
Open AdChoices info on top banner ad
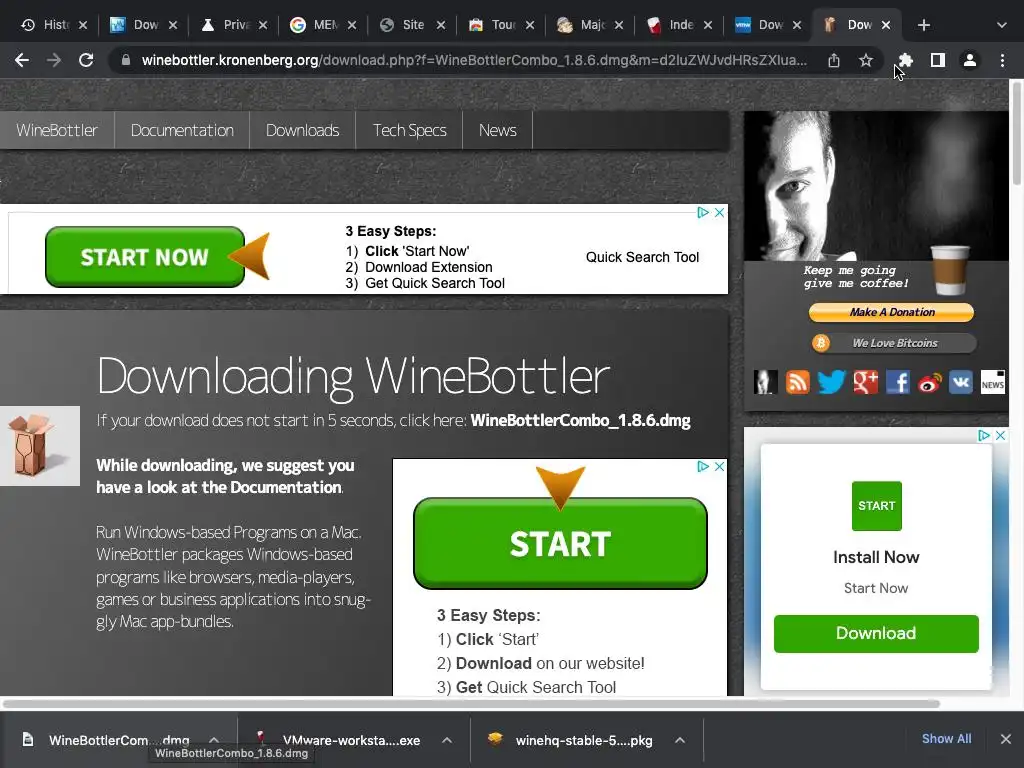pos(703,212)
